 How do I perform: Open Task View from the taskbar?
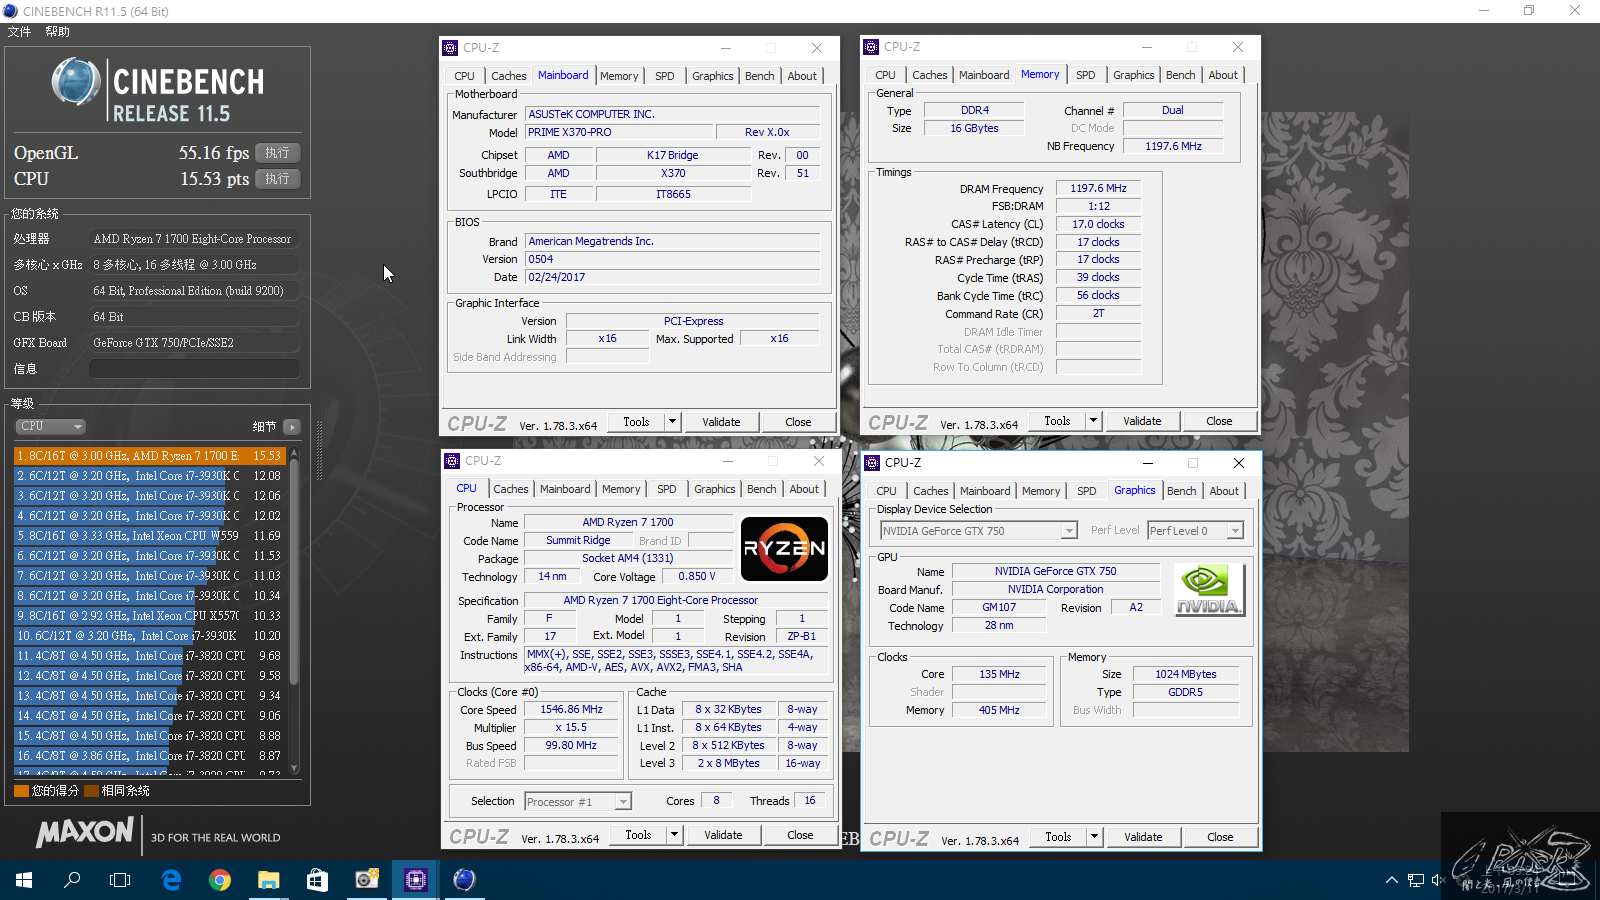[x=120, y=880]
